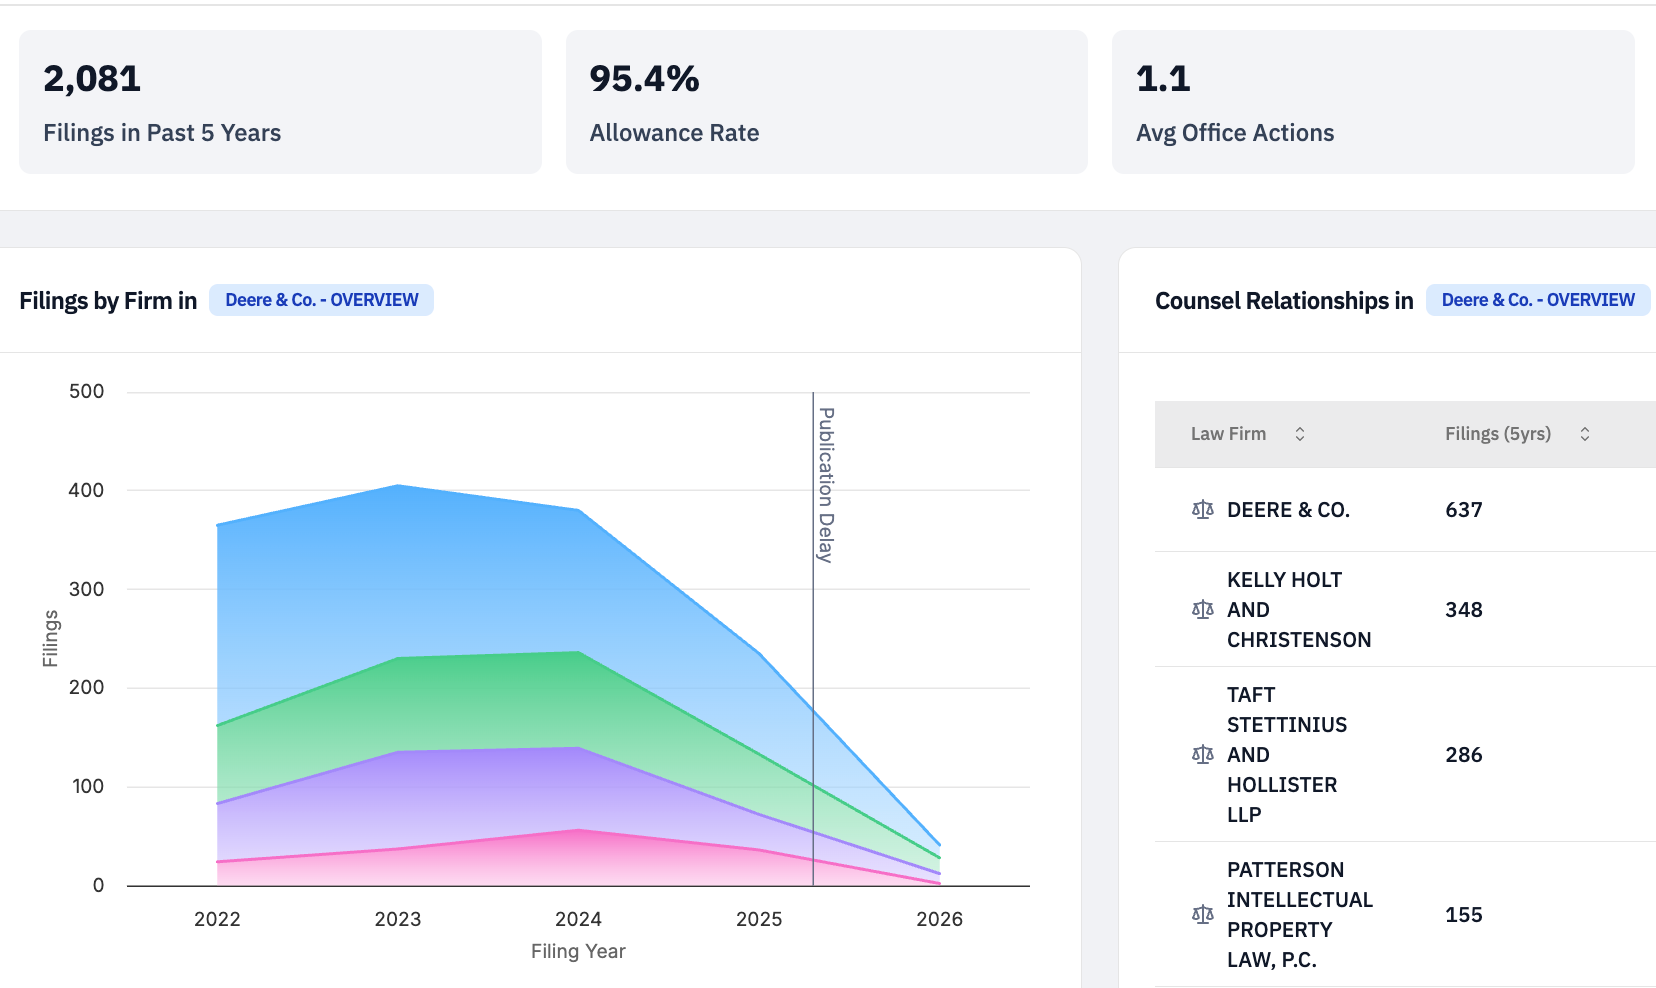Click Deere & Co. - OVERVIEW tag in Filings by Firm
The height and width of the screenshot is (988, 1656).
[x=321, y=300]
